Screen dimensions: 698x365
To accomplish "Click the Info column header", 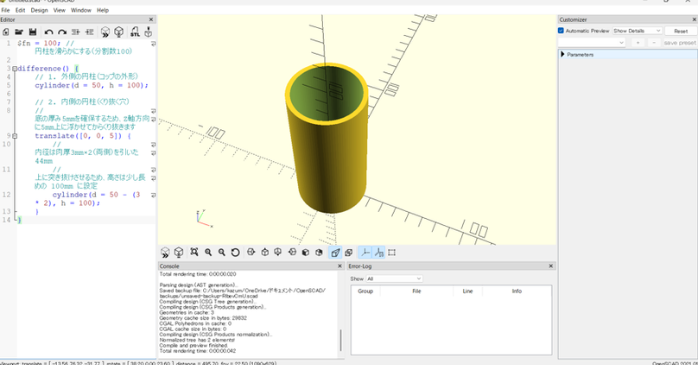I will 517,291.
